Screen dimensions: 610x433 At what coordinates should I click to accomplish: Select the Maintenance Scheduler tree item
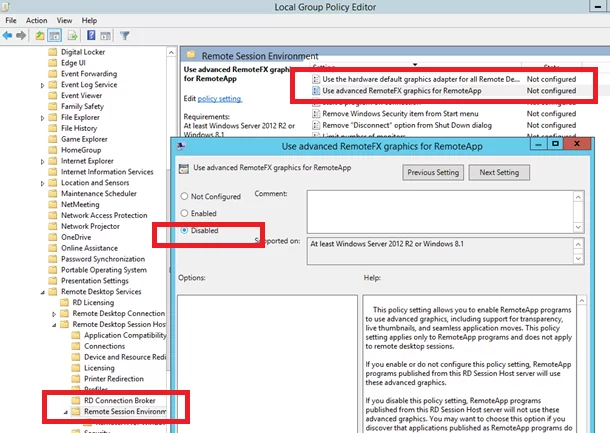[99, 193]
